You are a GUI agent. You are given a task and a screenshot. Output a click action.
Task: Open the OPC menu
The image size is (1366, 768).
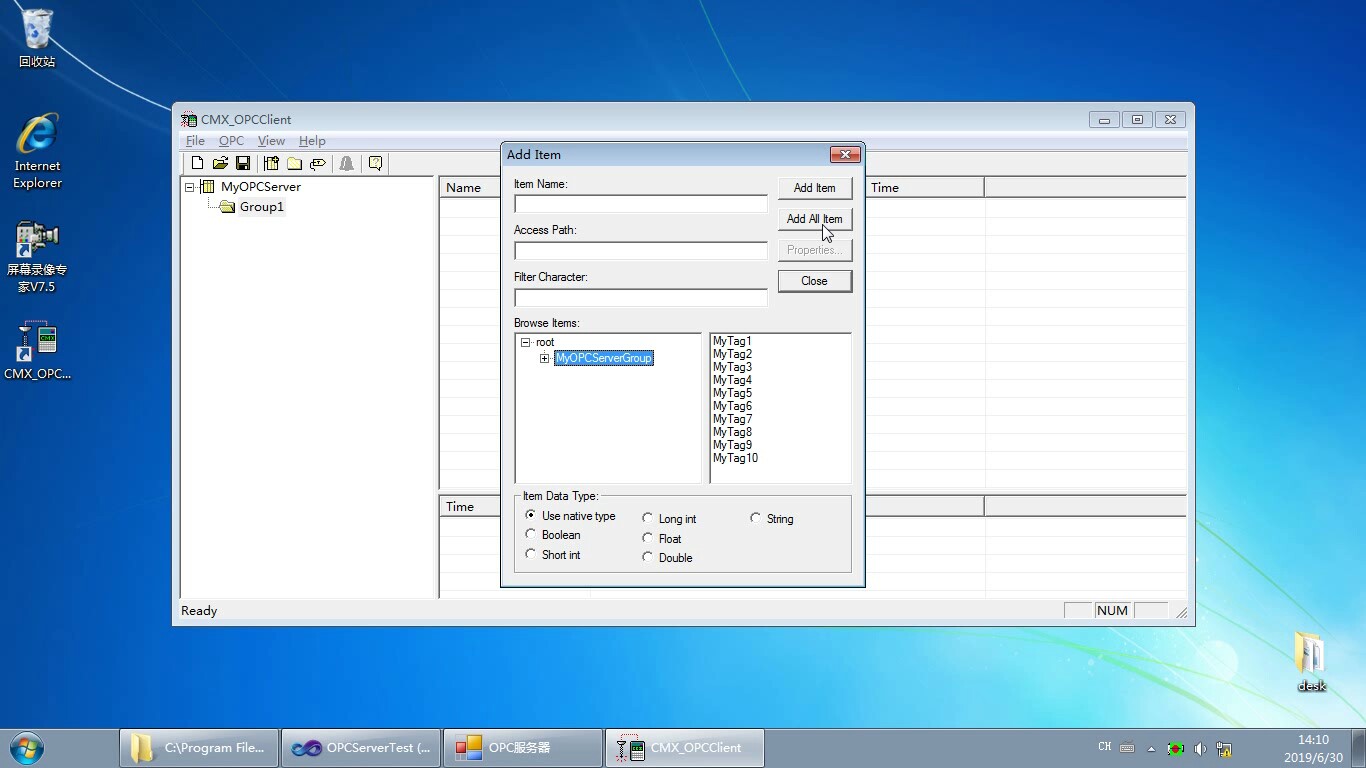tap(231, 141)
